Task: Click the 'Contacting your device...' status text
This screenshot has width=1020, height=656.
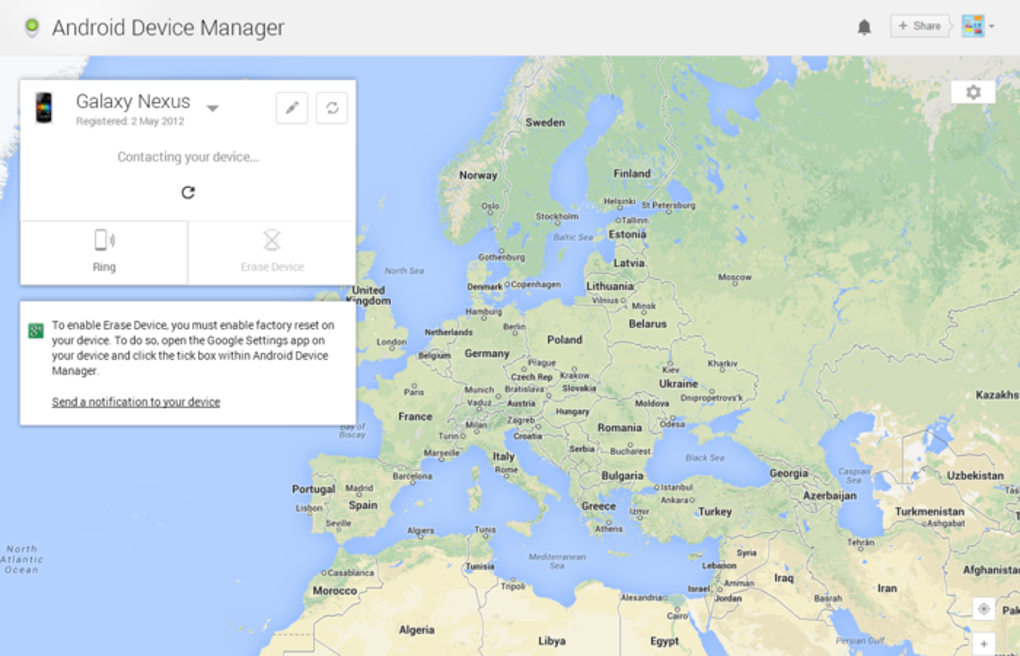Action: click(x=188, y=157)
